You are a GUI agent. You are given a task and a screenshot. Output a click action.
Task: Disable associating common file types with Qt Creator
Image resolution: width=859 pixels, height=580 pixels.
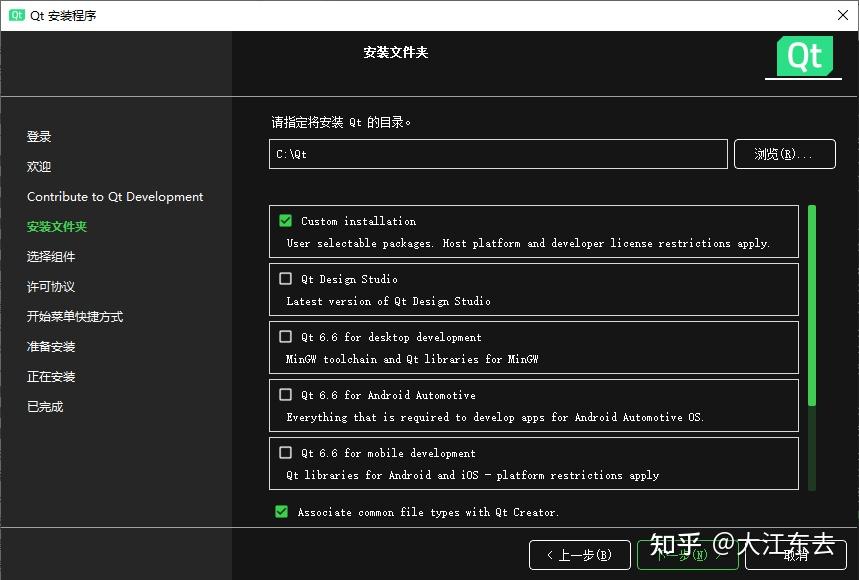(281, 512)
